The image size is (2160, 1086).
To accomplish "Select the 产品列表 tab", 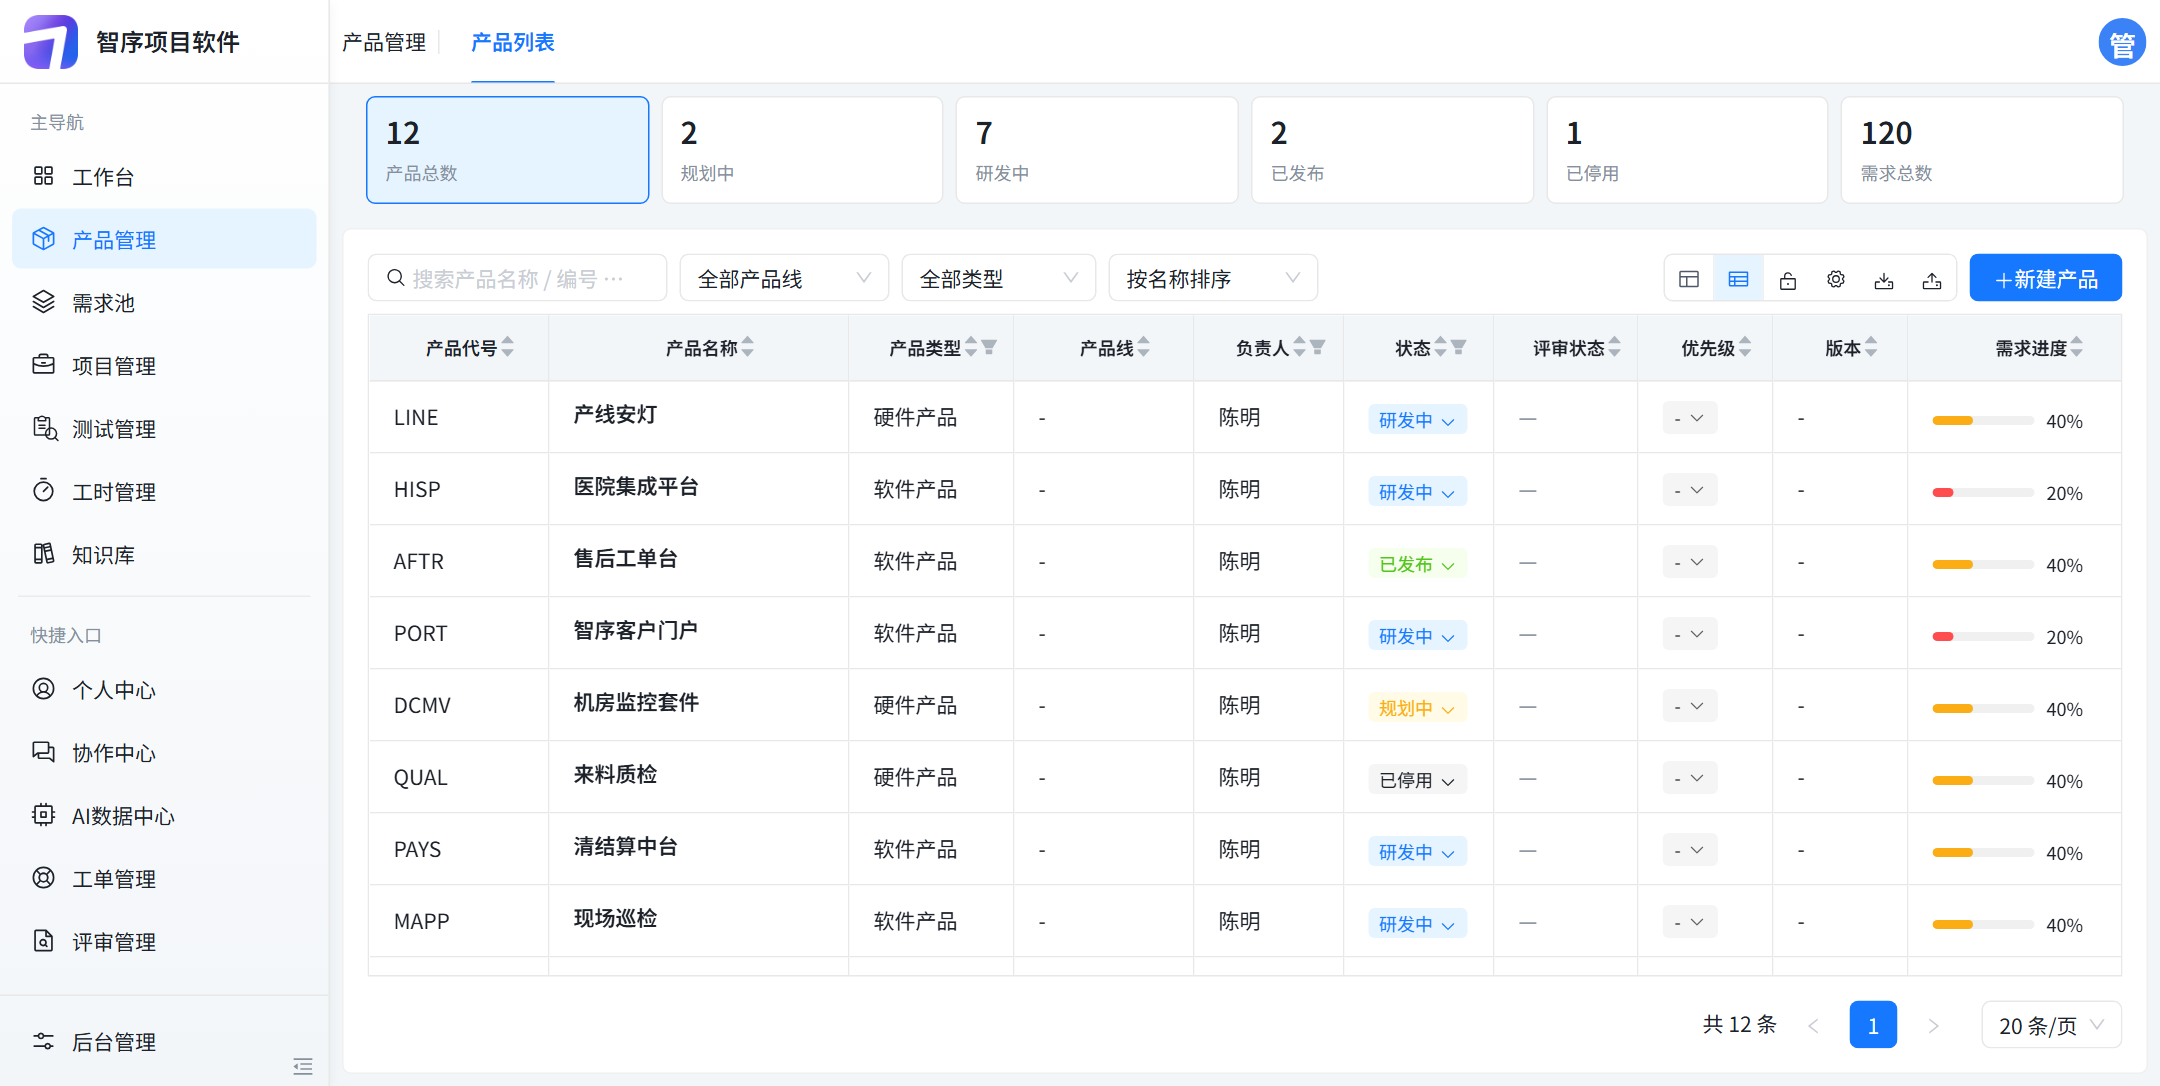I will pyautogui.click(x=512, y=42).
